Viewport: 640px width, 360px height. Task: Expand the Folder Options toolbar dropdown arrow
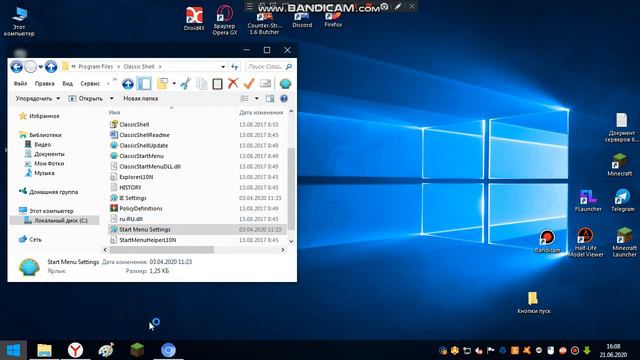point(174,84)
